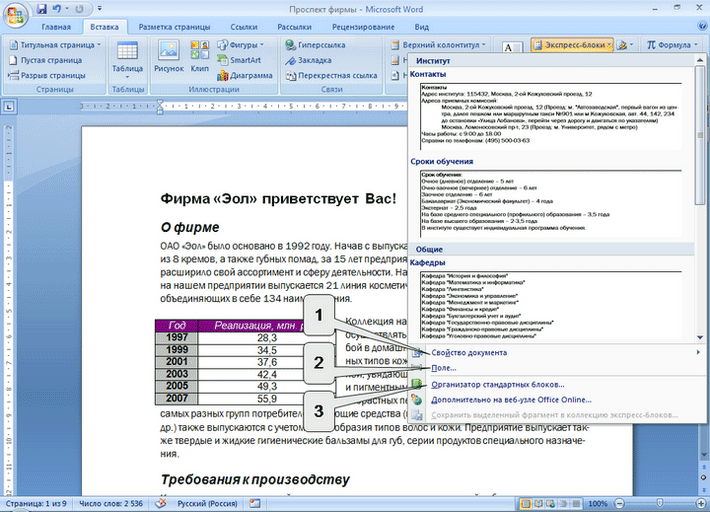Click Число слов: 2 536 word count
The width and height of the screenshot is (710, 512).
(x=111, y=503)
